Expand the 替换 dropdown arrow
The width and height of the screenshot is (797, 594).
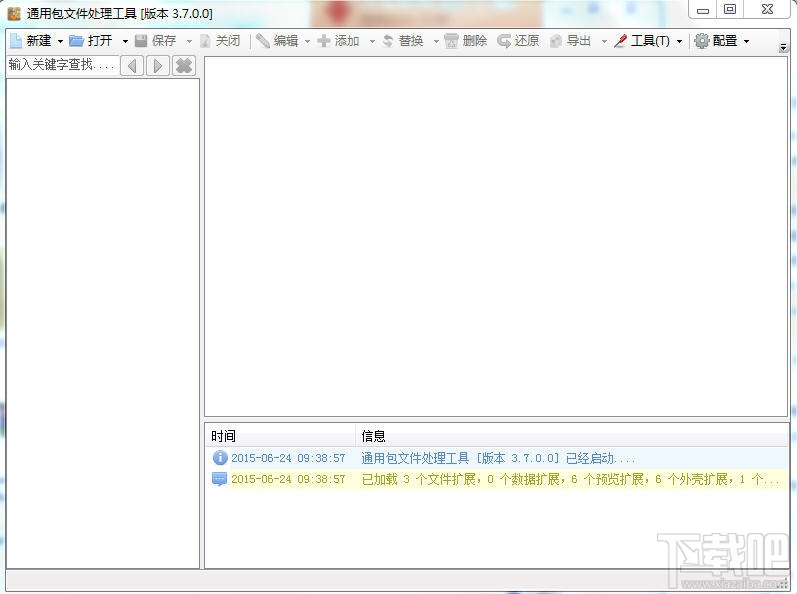[436, 41]
